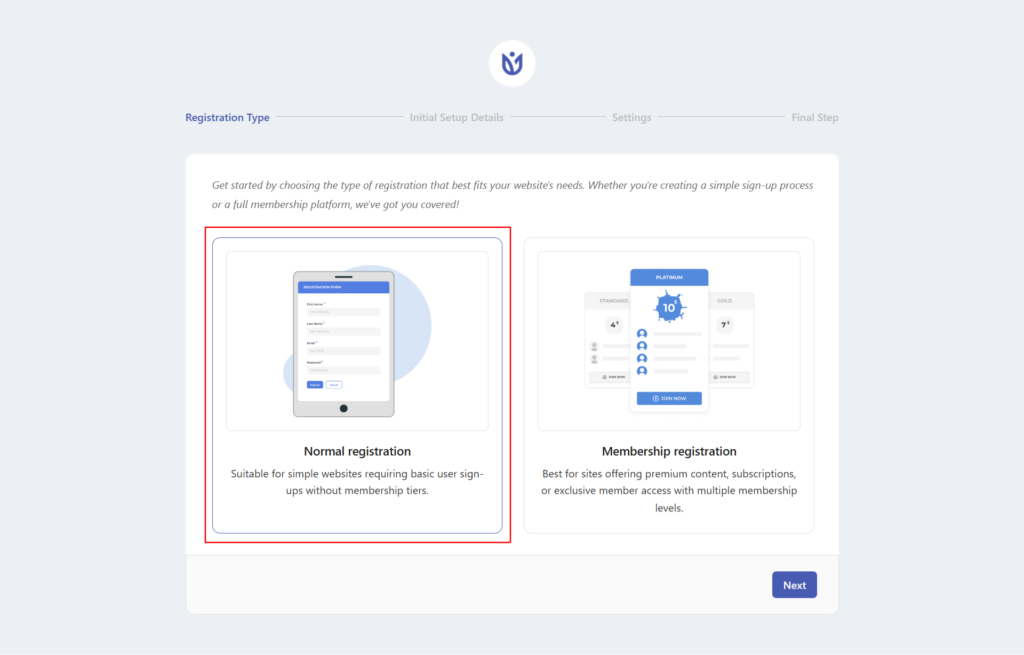Click the circle icon in Gold's JOIN NOW button
Image resolution: width=1024 pixels, height=655 pixels.
(x=716, y=377)
